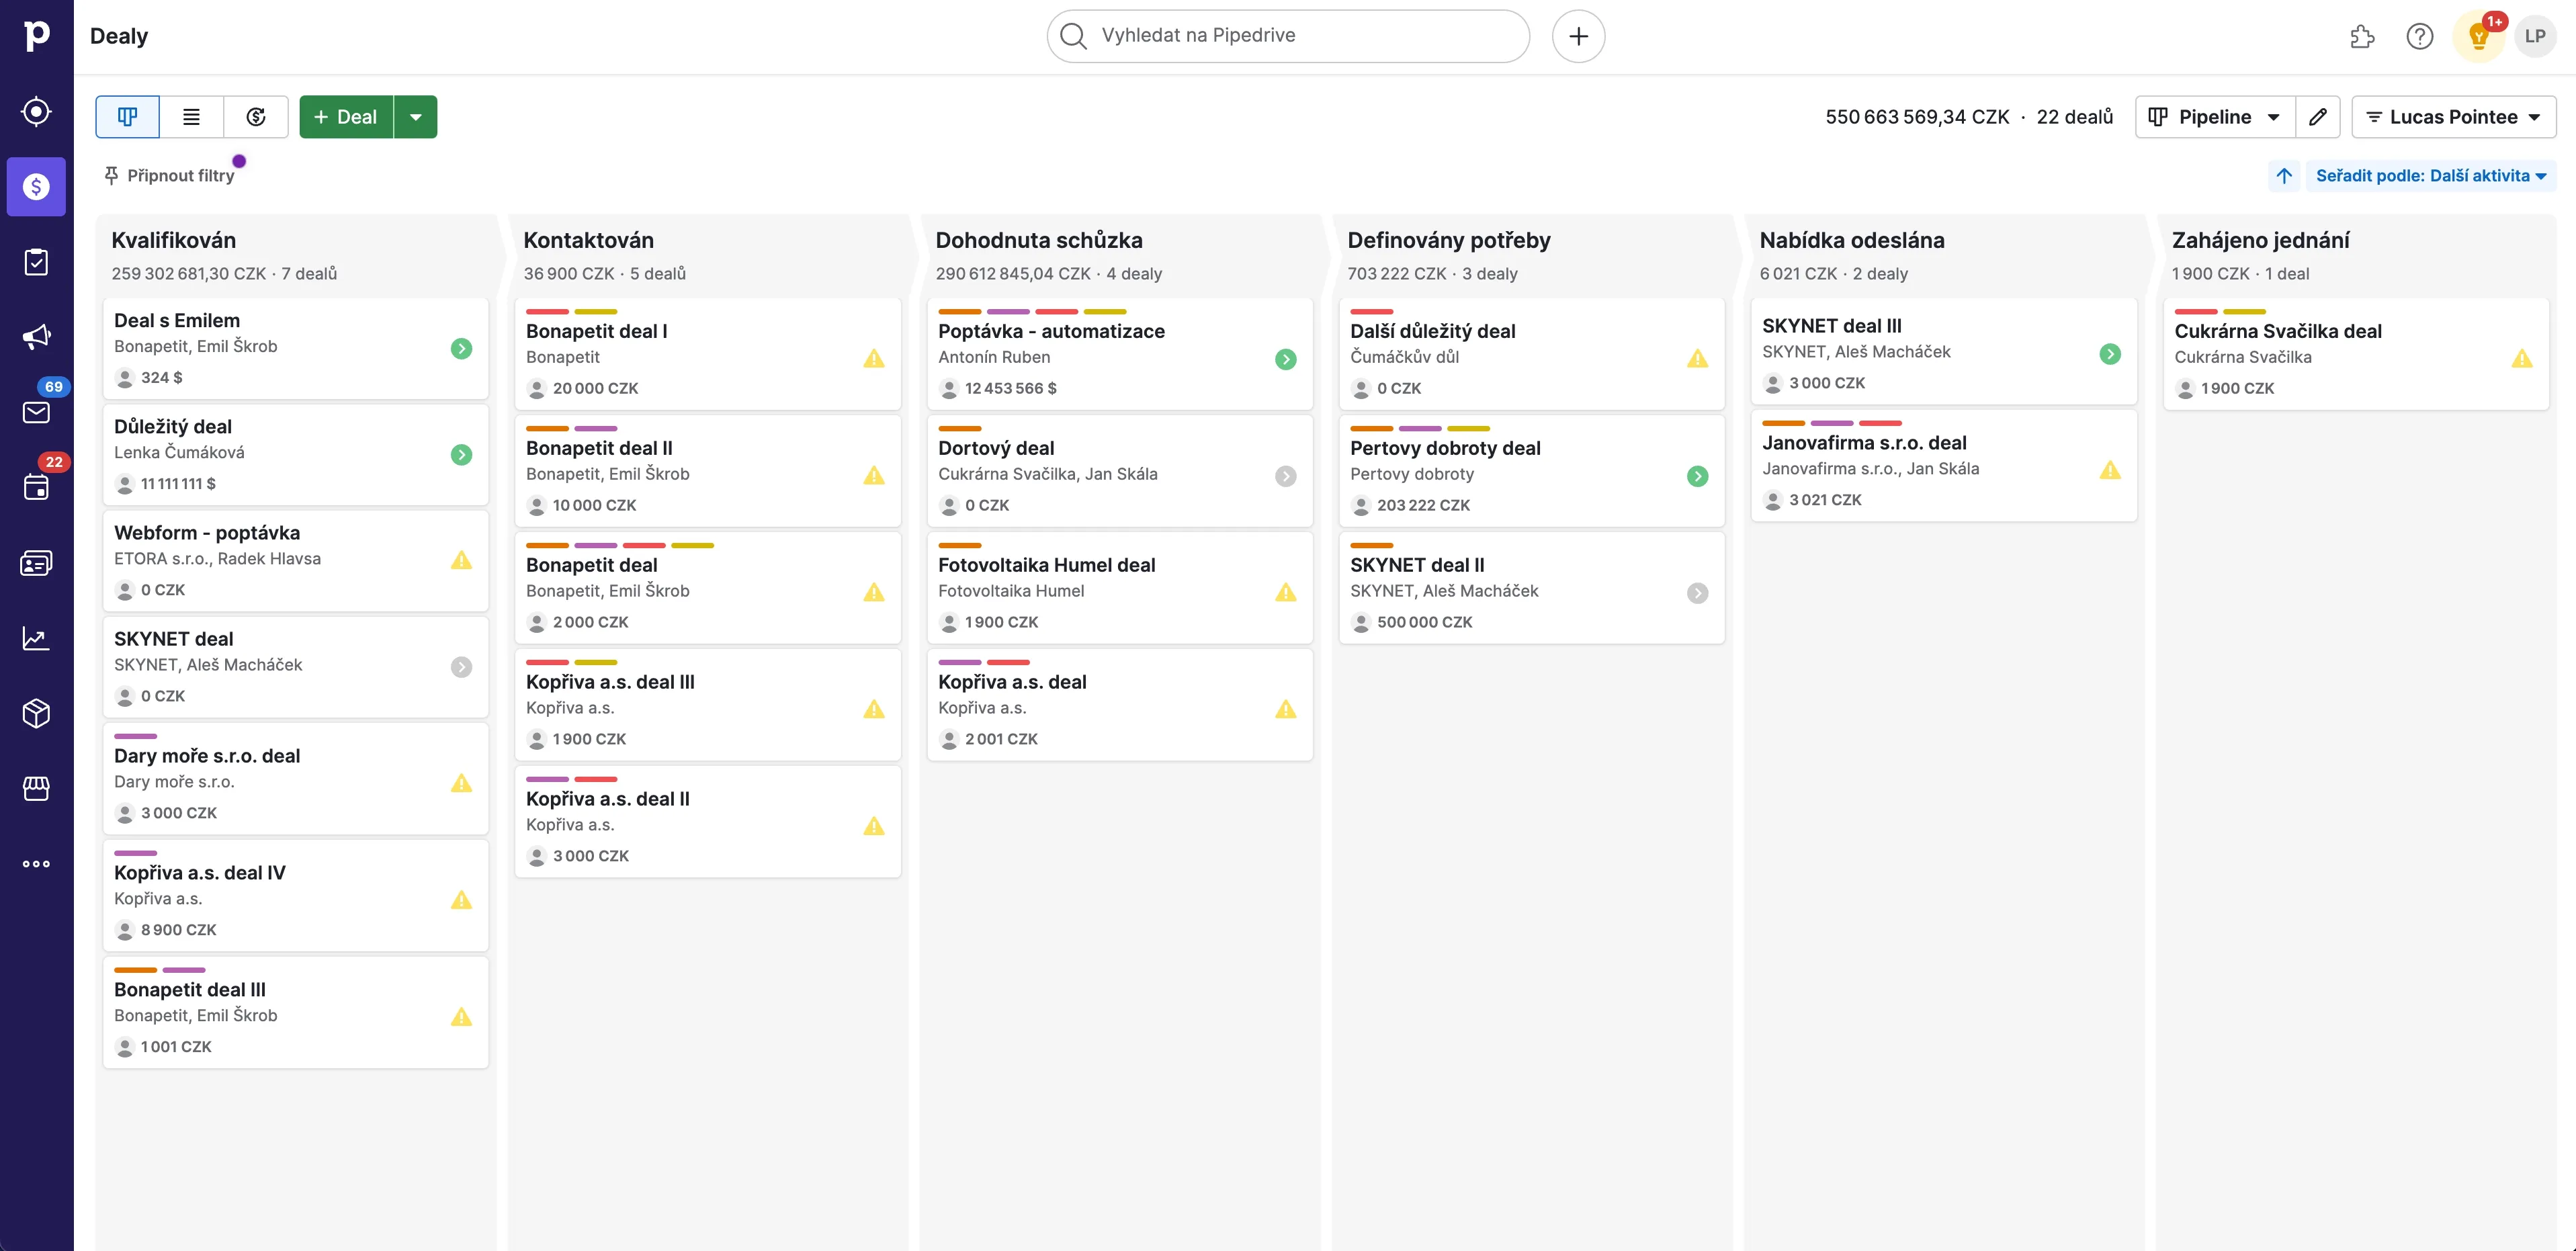Viewport: 2576px width, 1251px height.
Task: Open the forecast view with currency icon
Action: (255, 116)
